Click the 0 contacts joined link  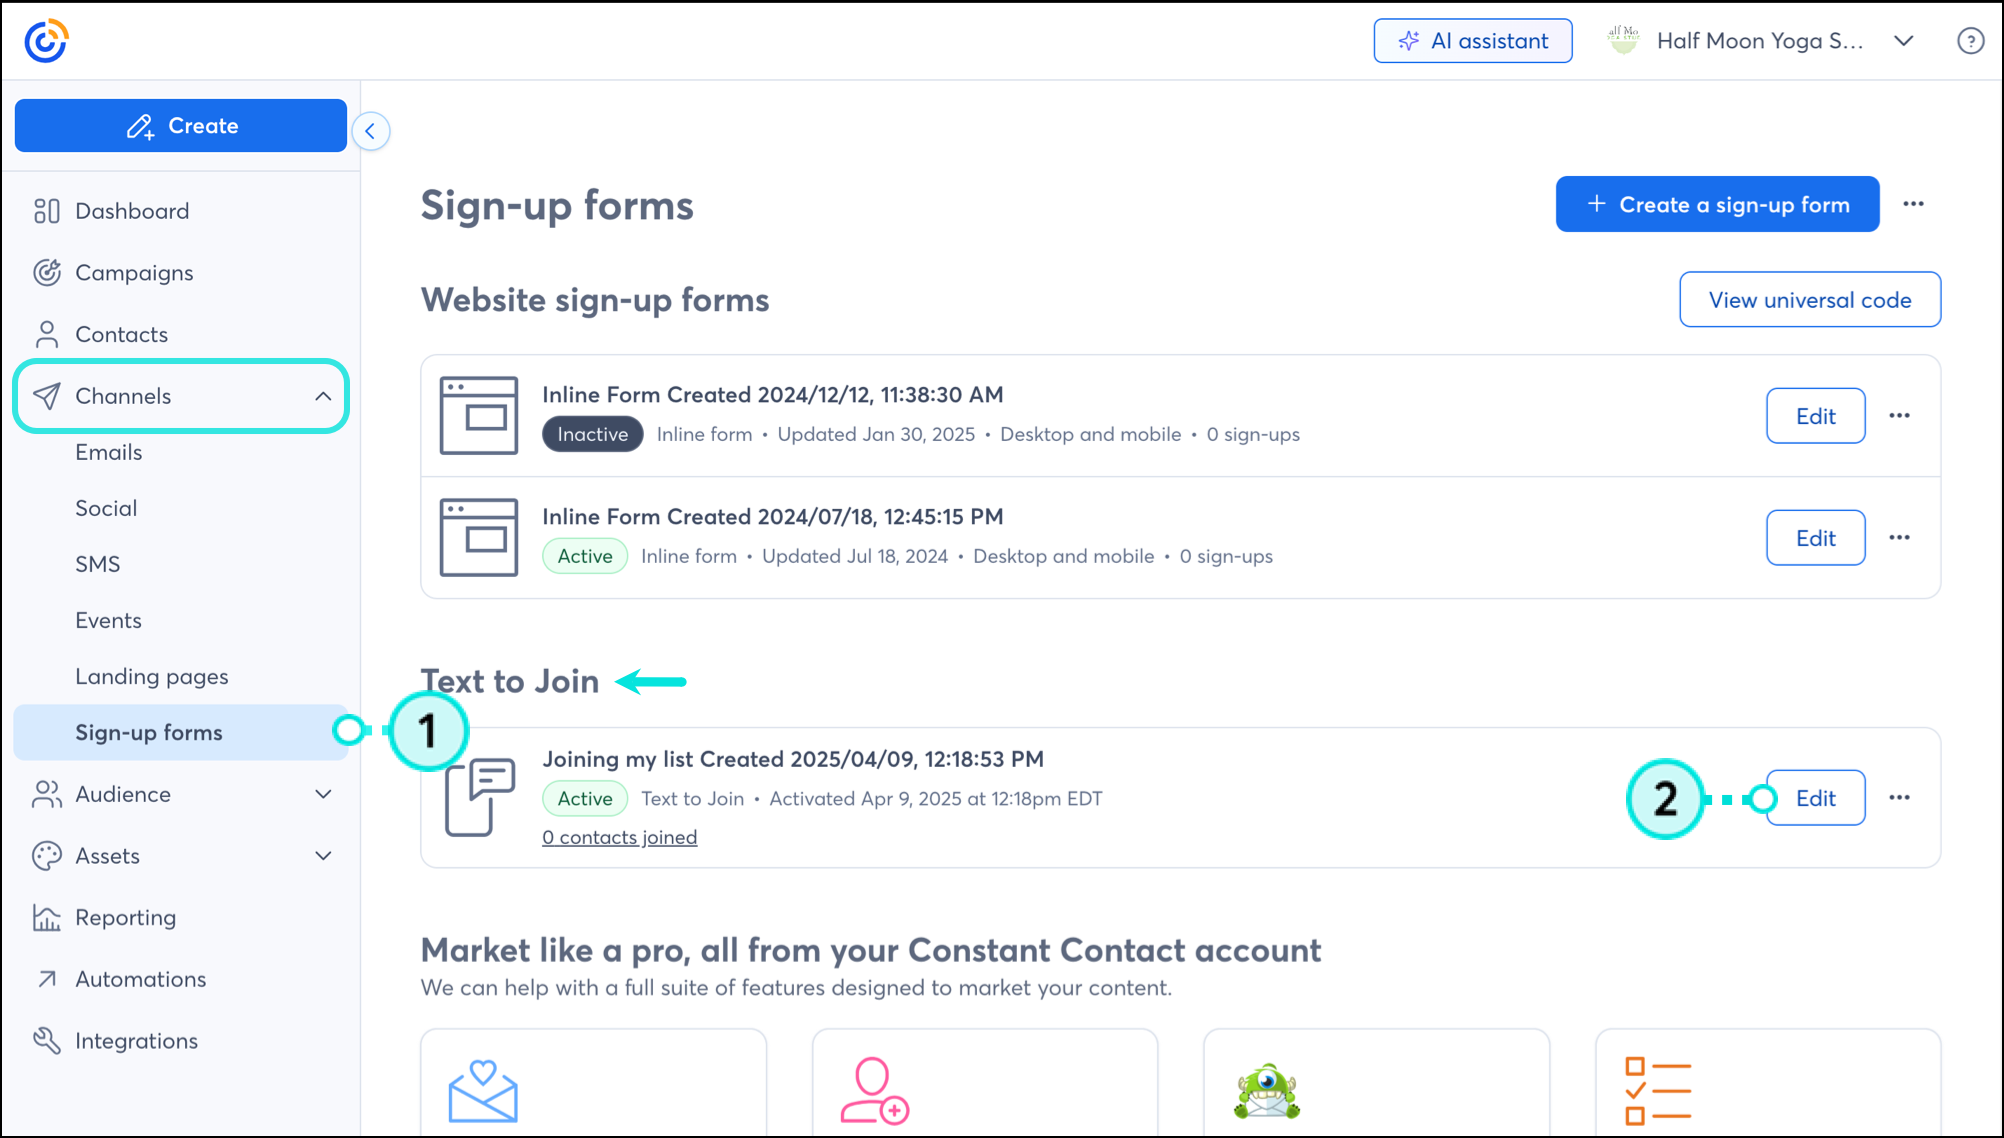coord(619,837)
